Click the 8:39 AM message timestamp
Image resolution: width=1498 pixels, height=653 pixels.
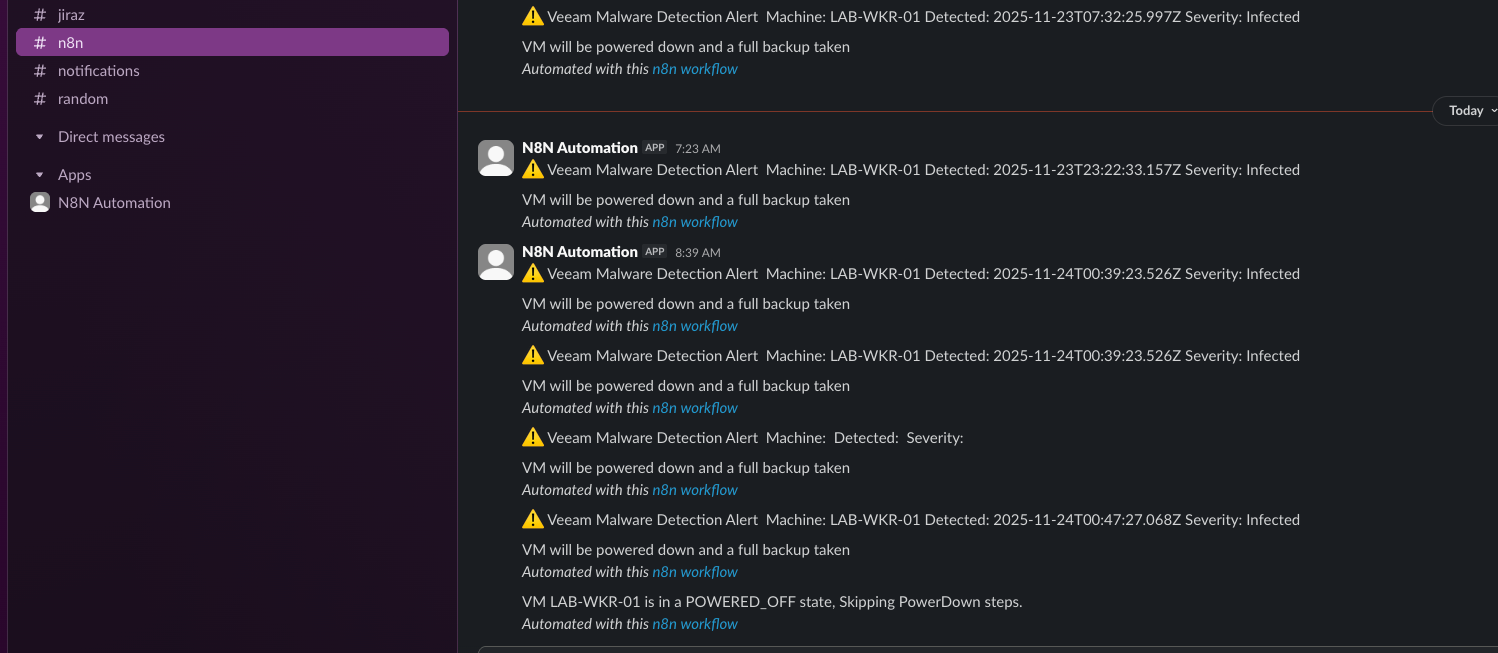(697, 253)
